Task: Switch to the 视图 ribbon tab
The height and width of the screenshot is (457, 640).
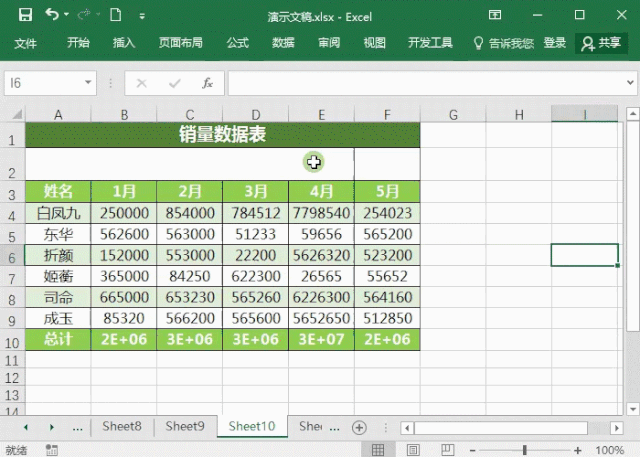Action: 374,43
